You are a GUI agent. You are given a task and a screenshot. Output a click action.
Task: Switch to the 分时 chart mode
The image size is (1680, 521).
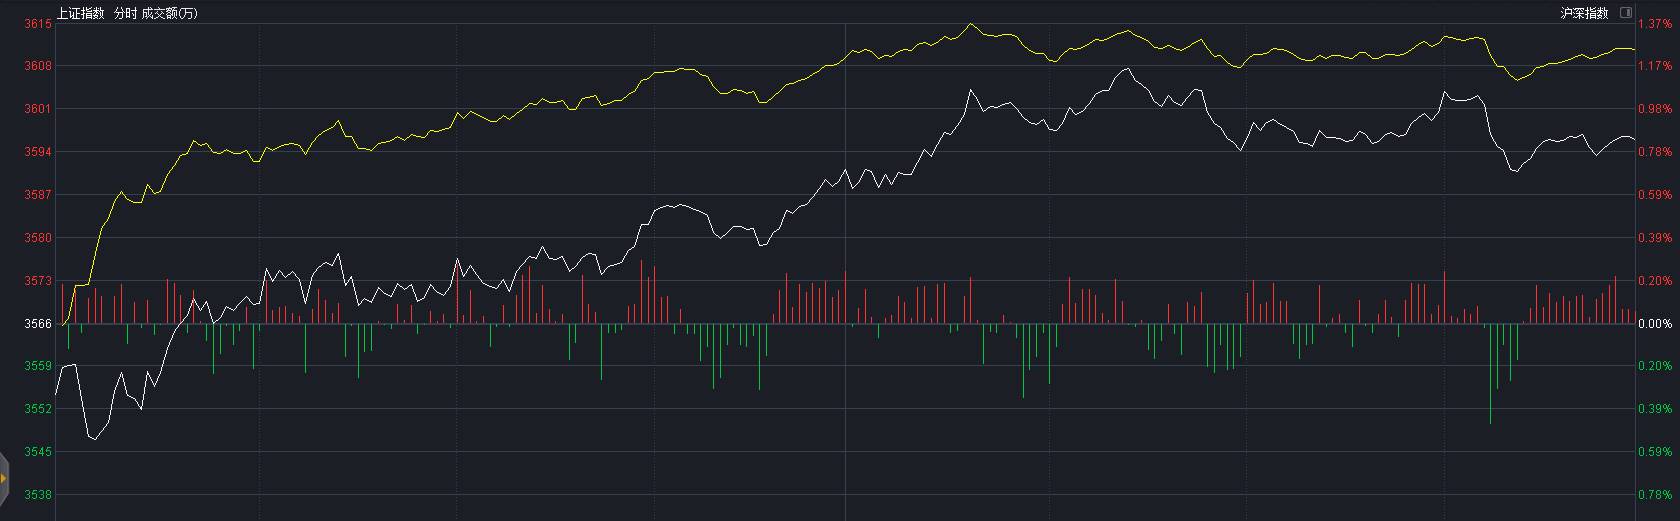coord(125,13)
